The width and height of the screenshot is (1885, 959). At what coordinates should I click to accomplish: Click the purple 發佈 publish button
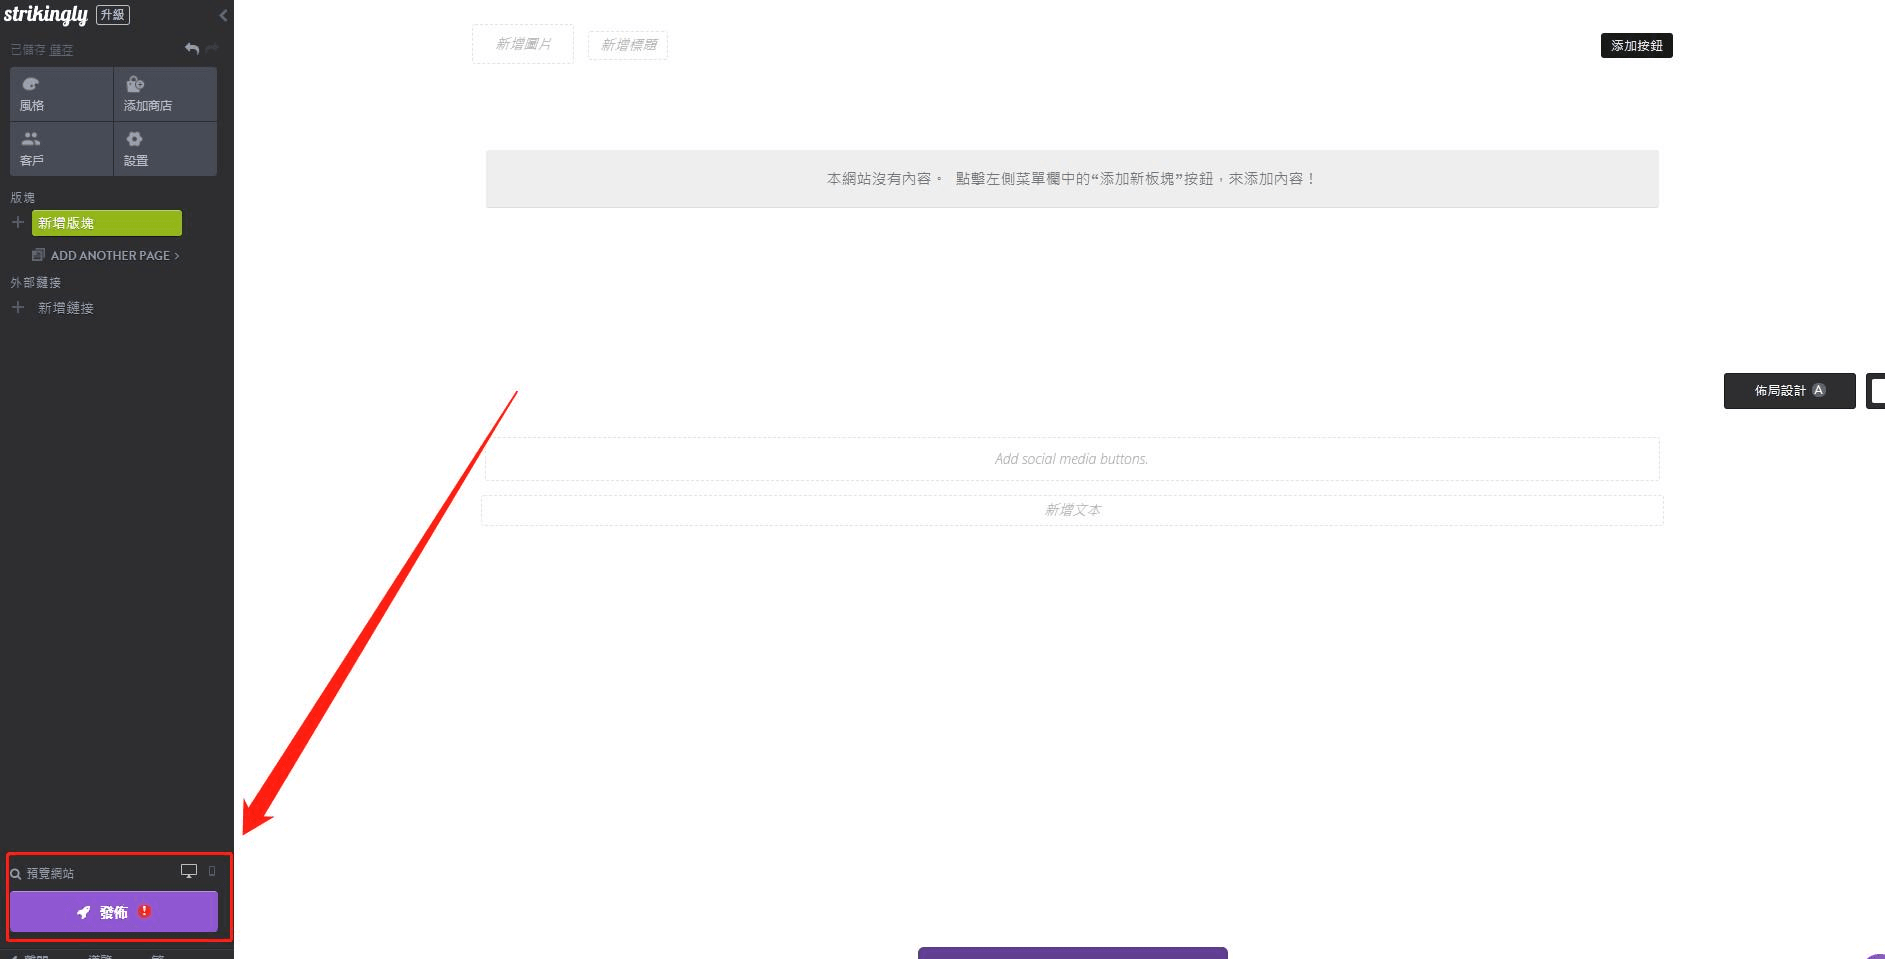point(113,911)
